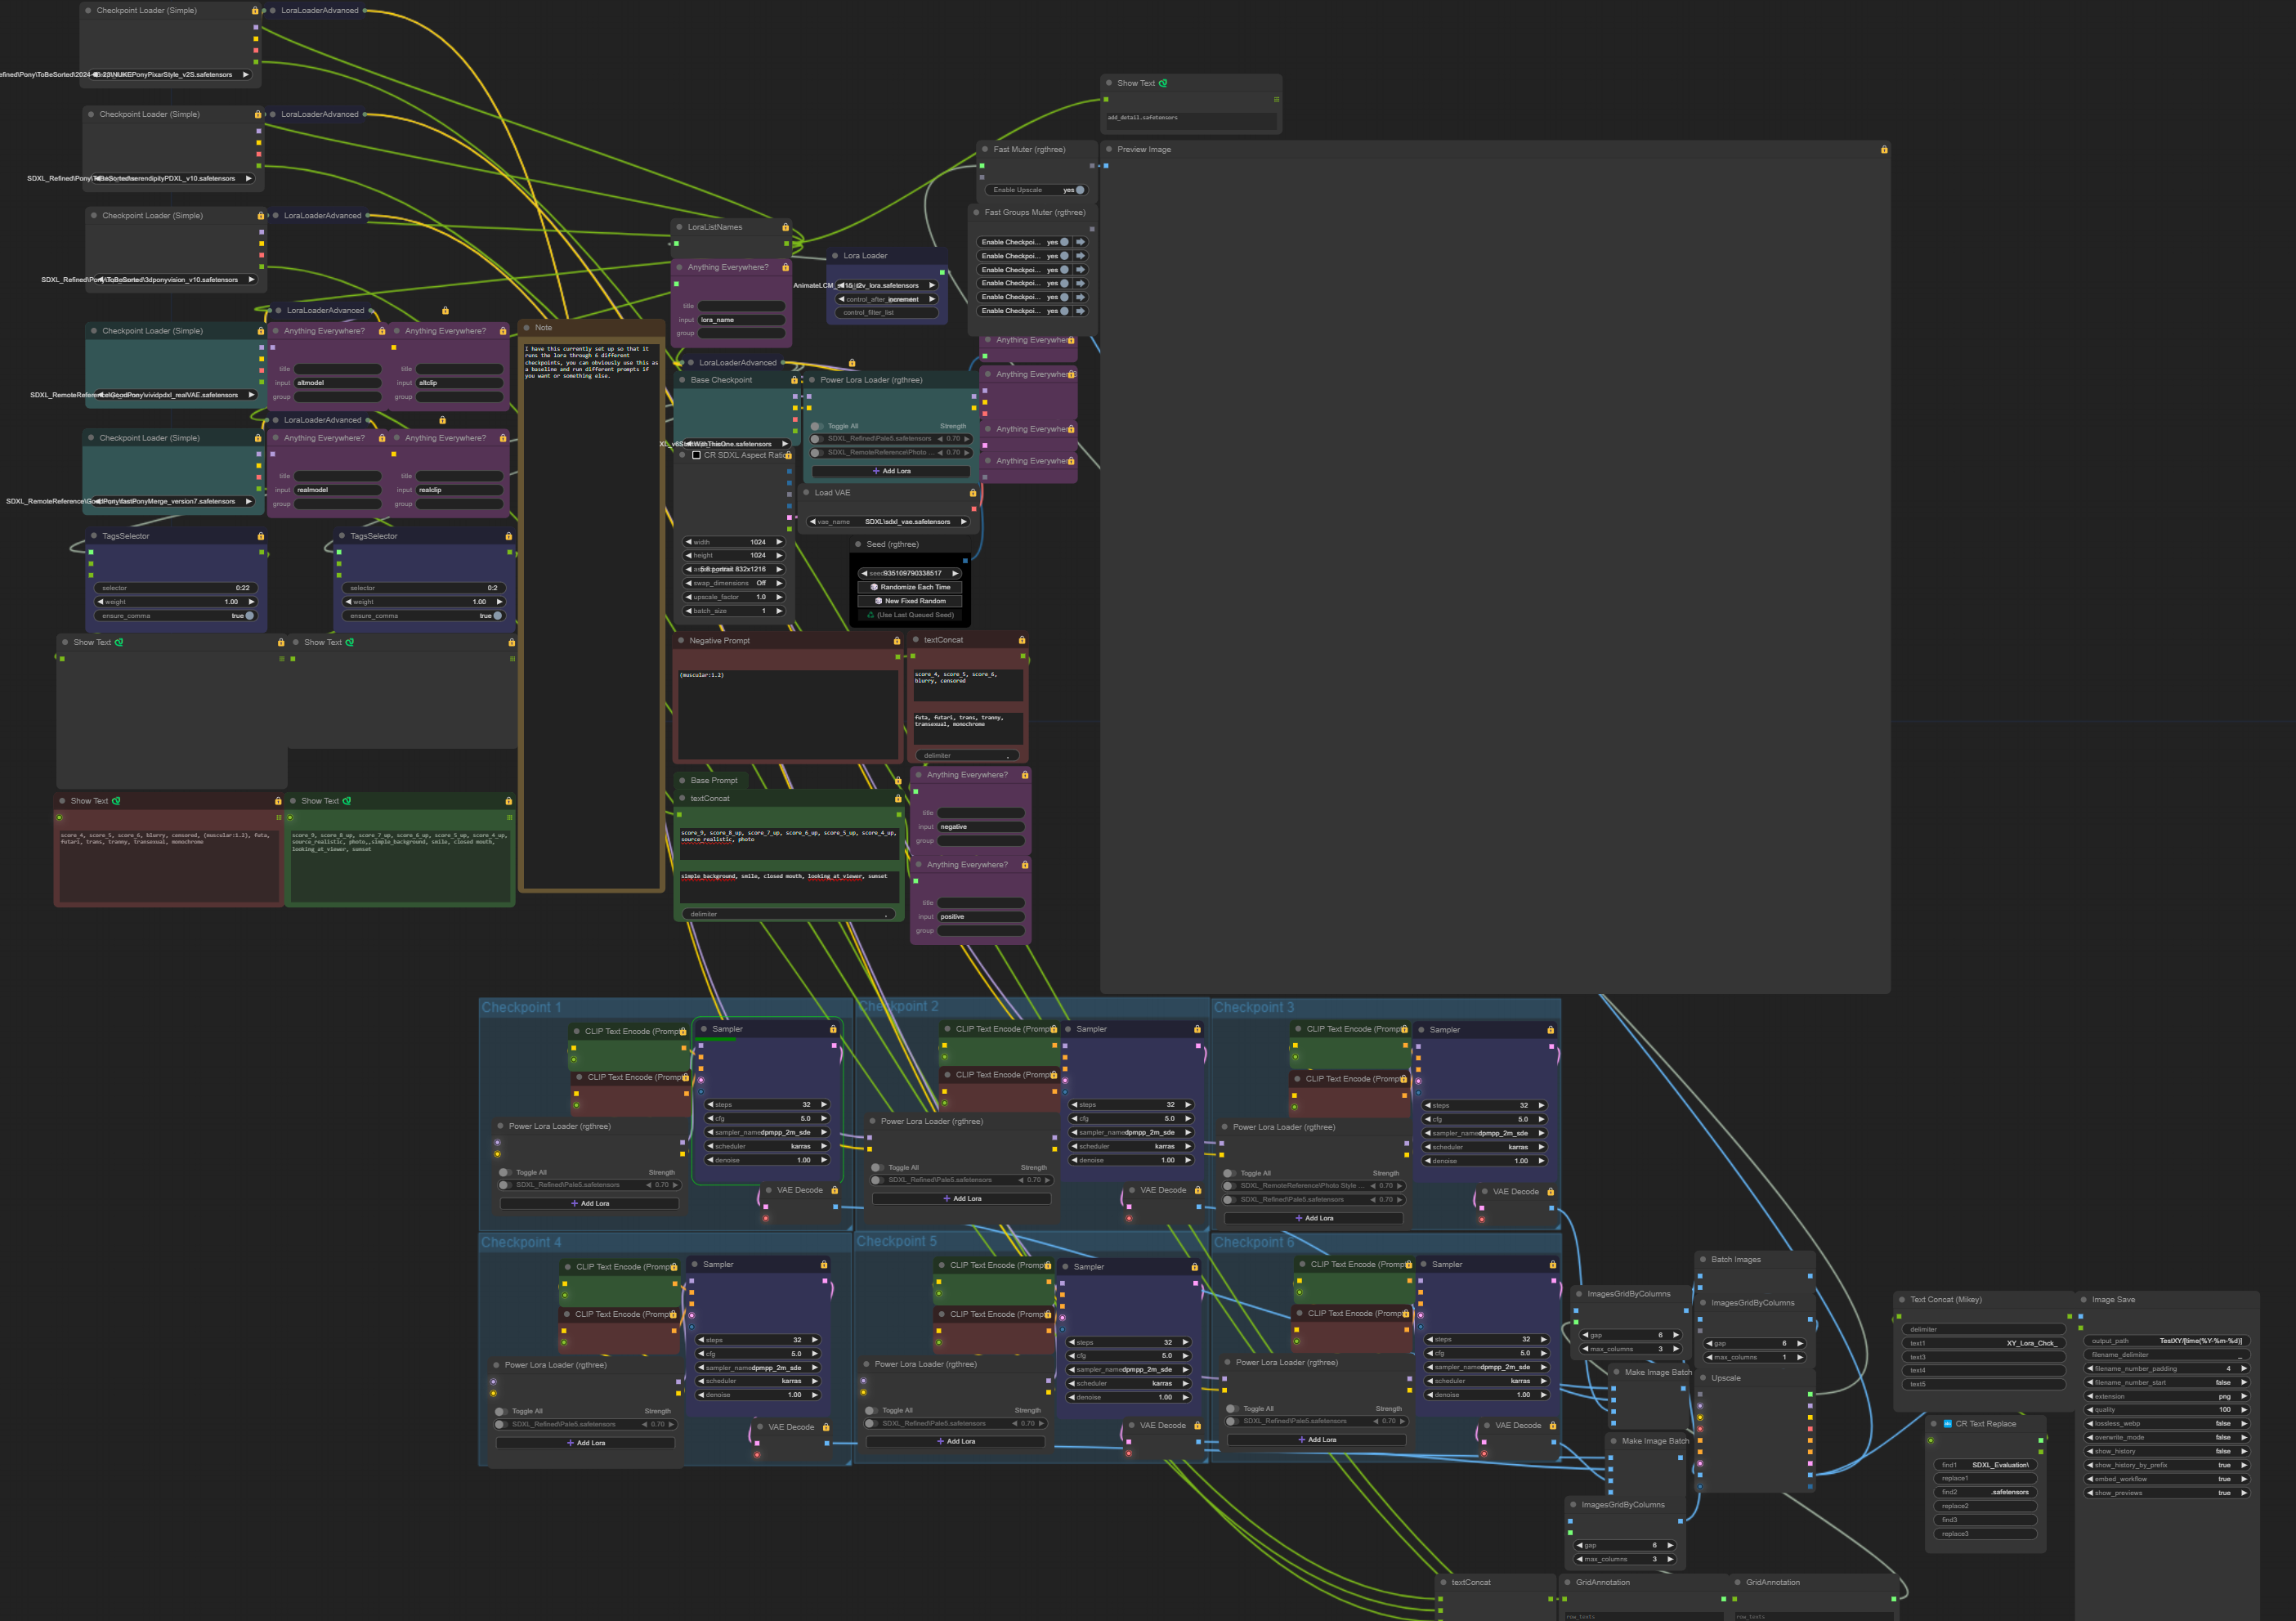Click Randomize Each Time in Seed node
This screenshot has height=1621, width=2296.
click(910, 588)
